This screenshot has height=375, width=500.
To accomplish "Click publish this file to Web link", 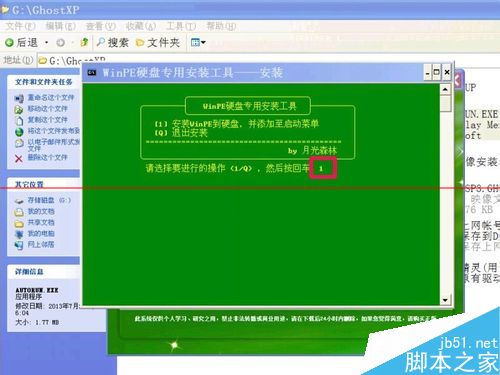I will coord(54,131).
